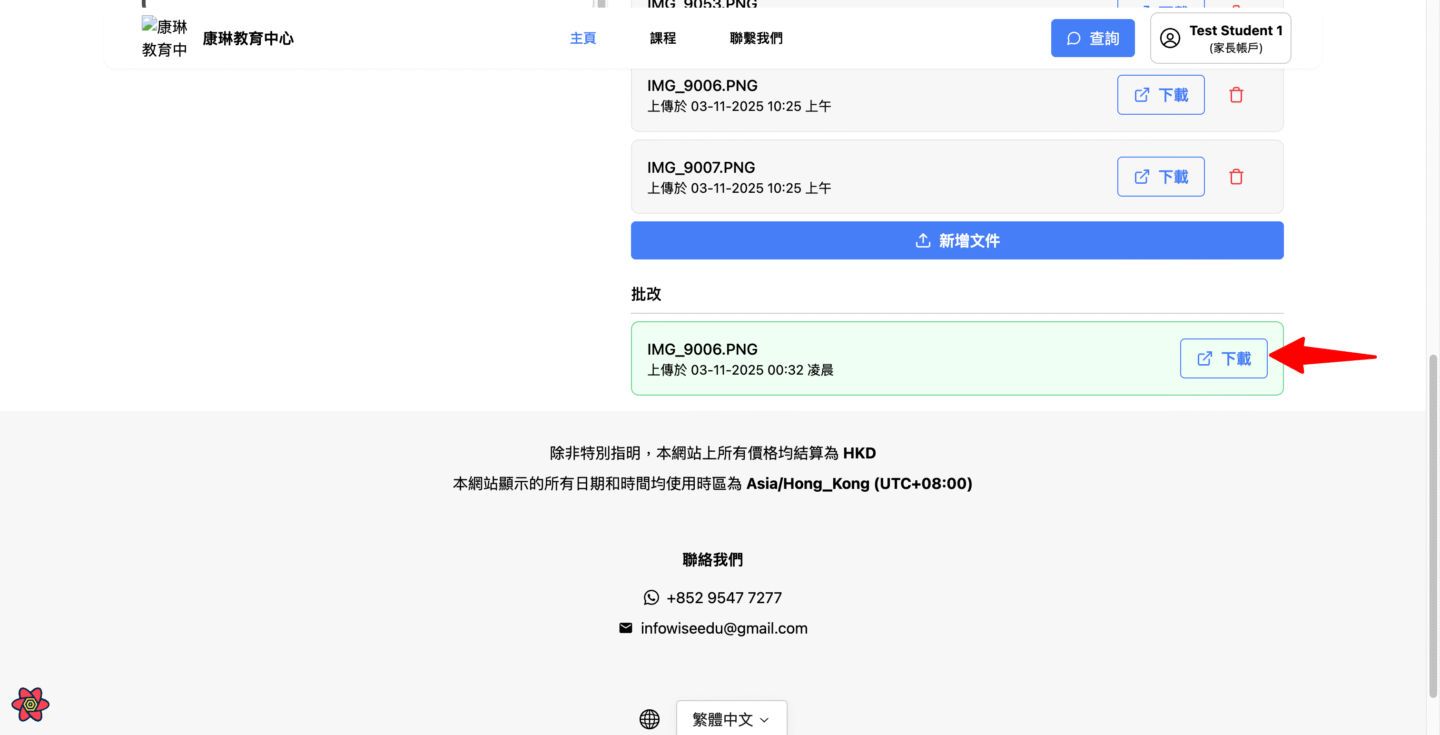Viewport: 1440px width, 735px height.
Task: Open the flower-shaped devtools icon at bottom left
Action: click(x=31, y=704)
